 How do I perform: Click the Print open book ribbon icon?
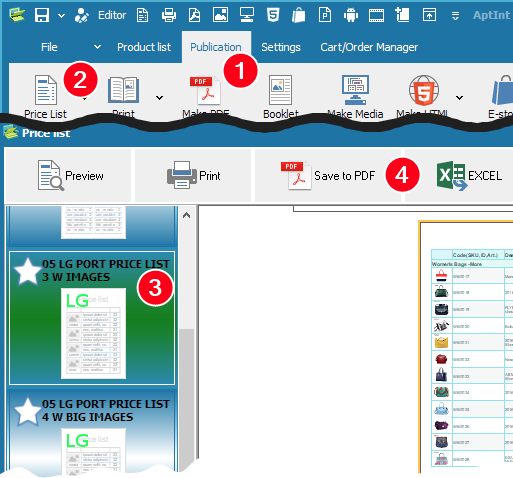[123, 90]
